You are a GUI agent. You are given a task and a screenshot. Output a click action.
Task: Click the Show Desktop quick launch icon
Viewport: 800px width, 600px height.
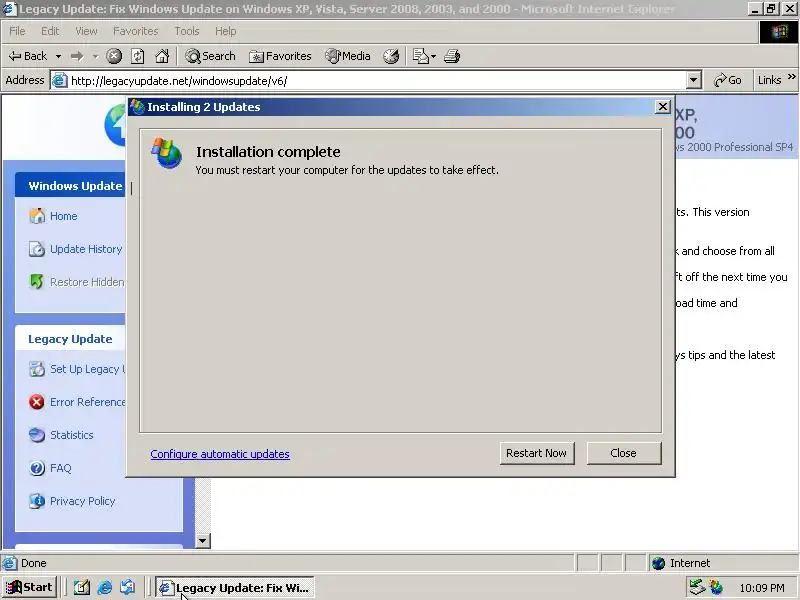[82, 588]
